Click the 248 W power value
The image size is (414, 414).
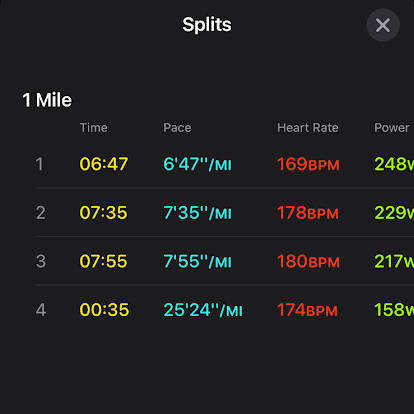(x=394, y=164)
